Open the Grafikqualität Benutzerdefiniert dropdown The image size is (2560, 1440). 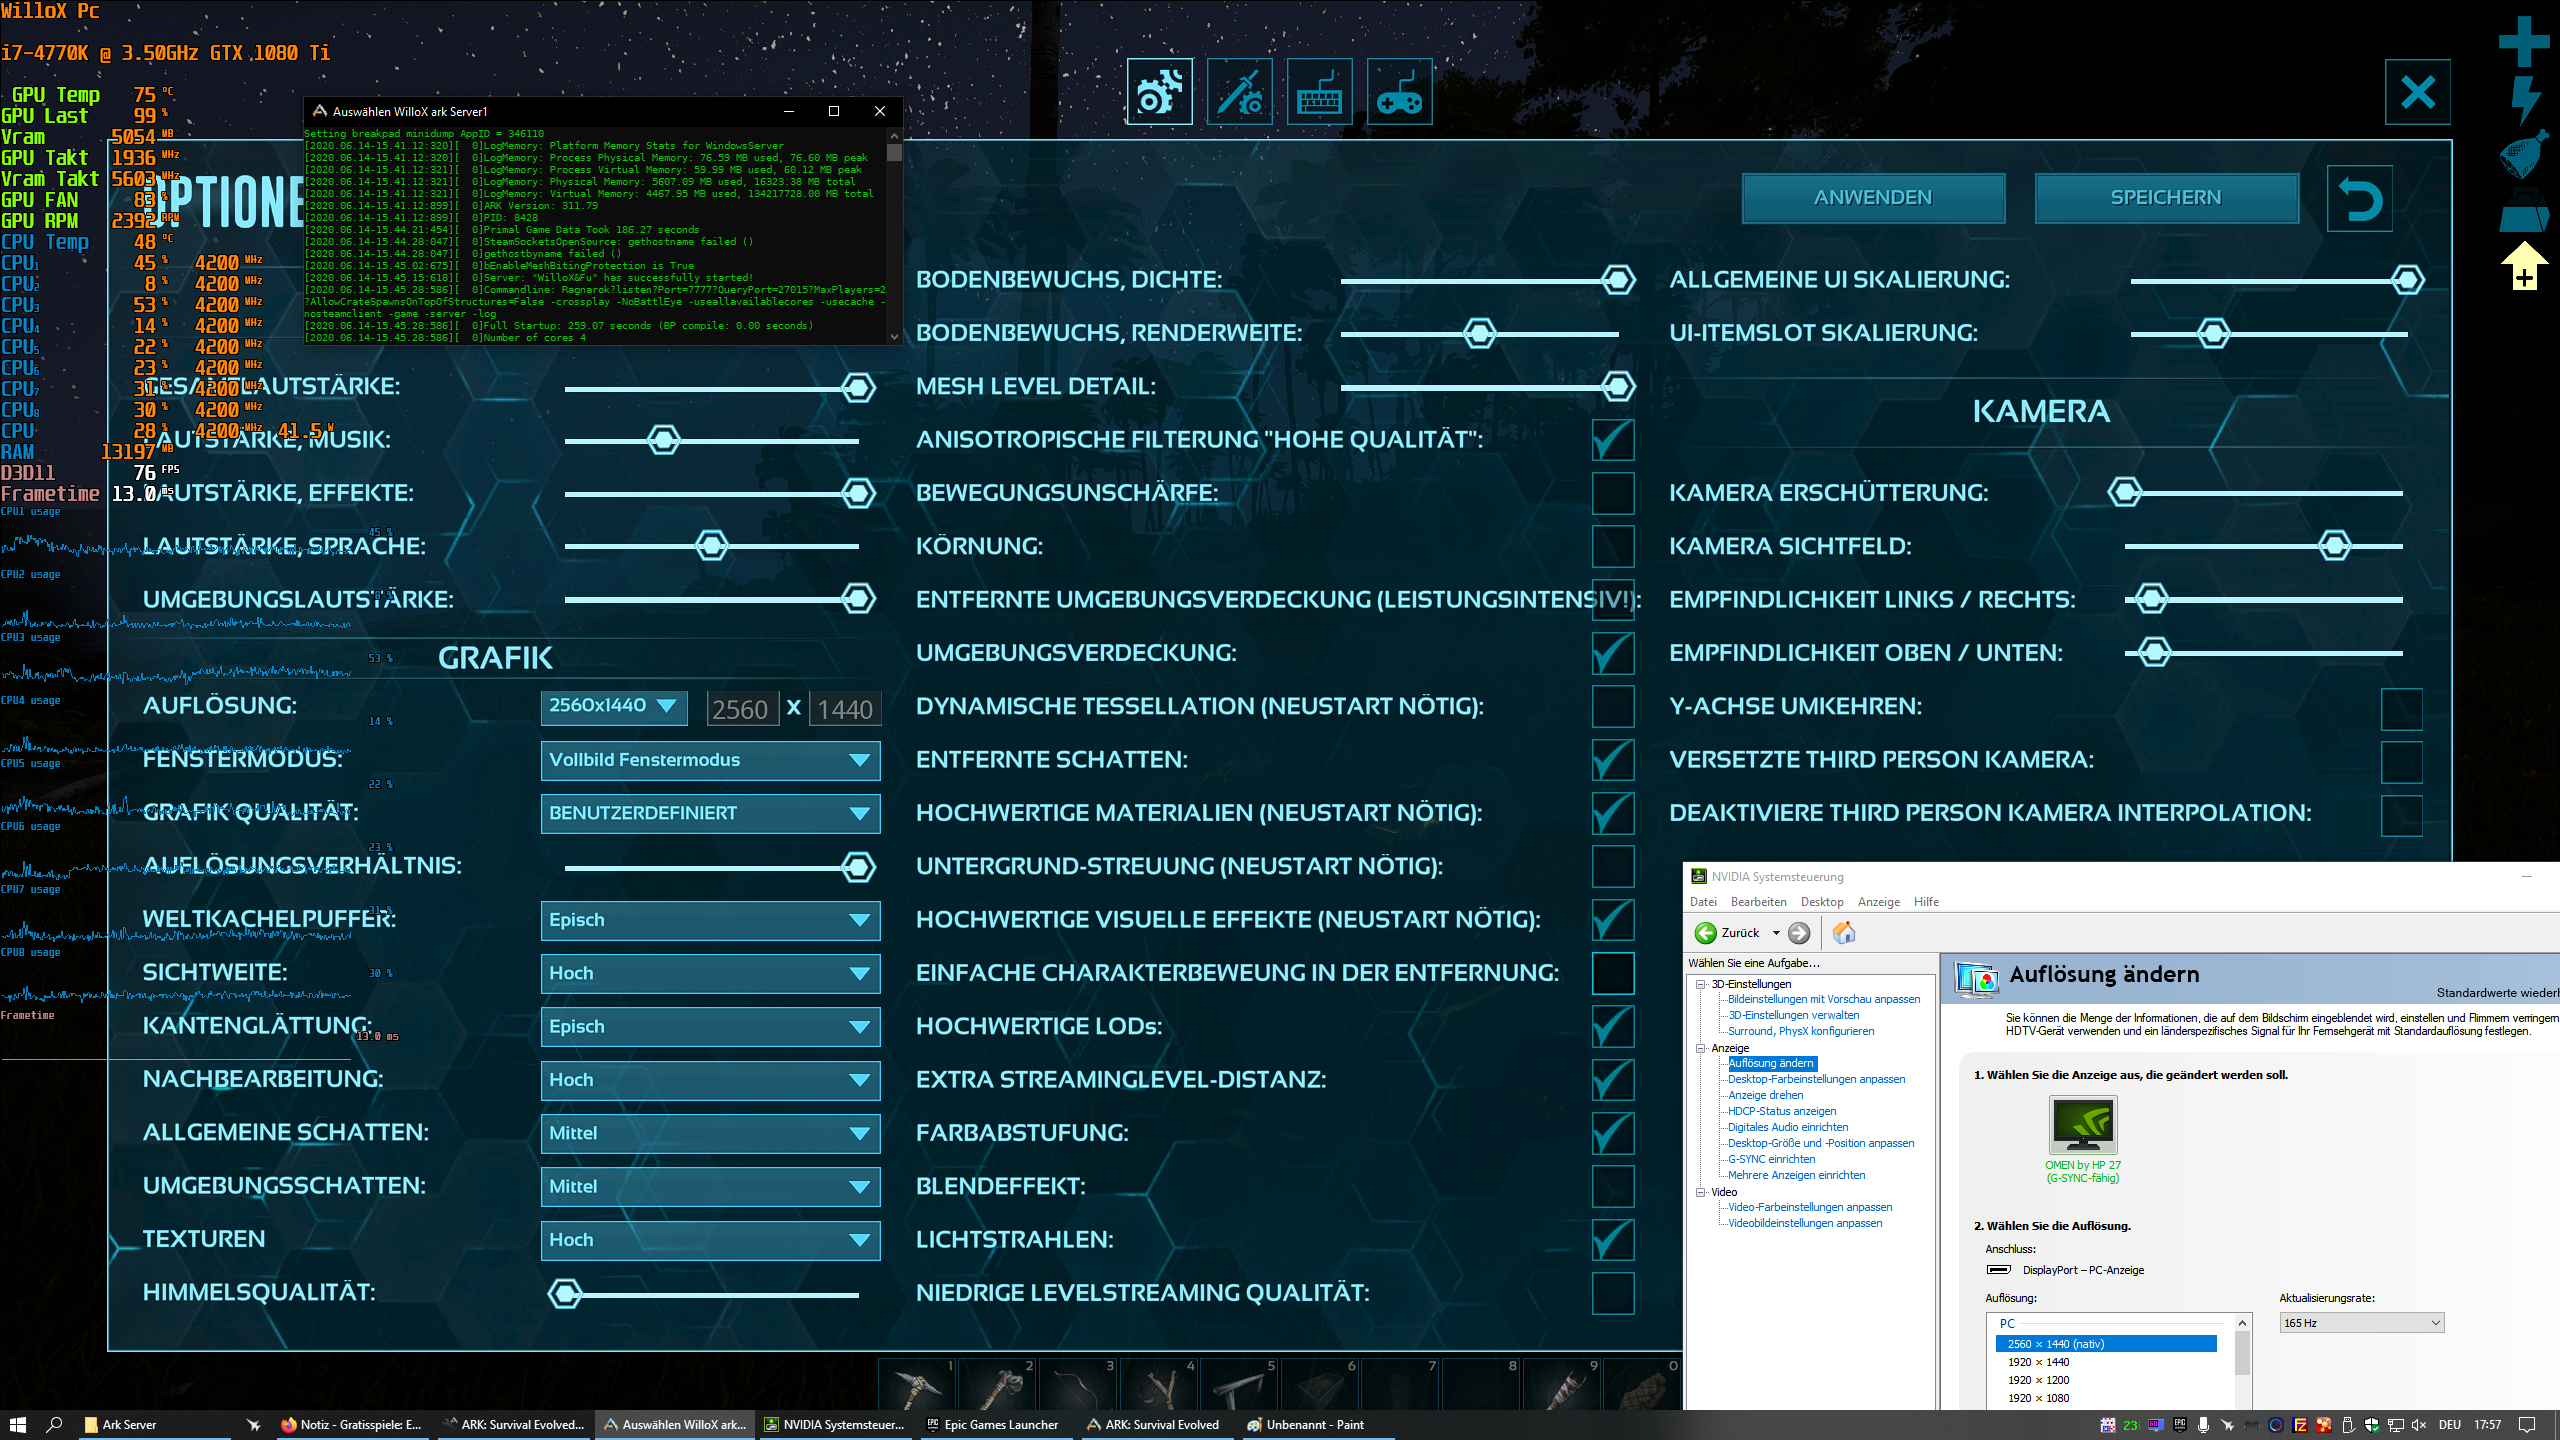click(710, 813)
